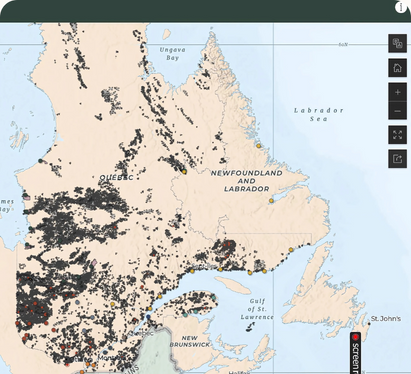Click the Labrador Sea label
The image size is (411, 374).
[318, 114]
